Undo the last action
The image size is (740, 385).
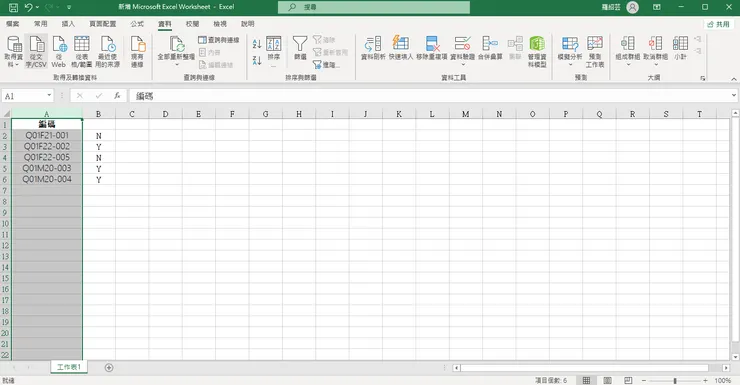[29, 7]
